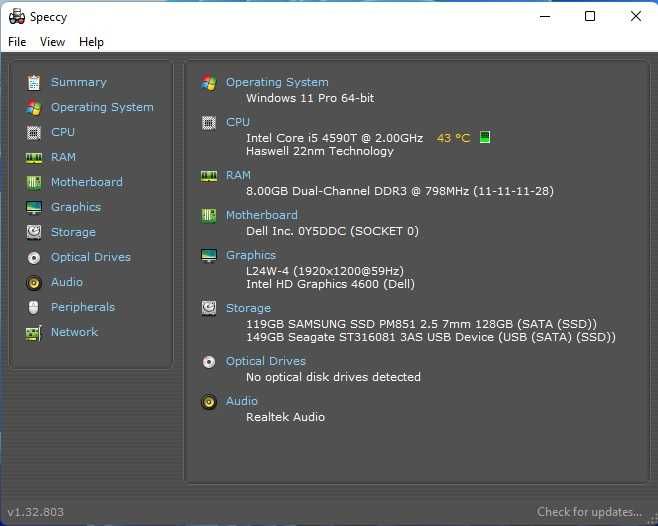Click the Storage heading link in summary

[248, 308]
